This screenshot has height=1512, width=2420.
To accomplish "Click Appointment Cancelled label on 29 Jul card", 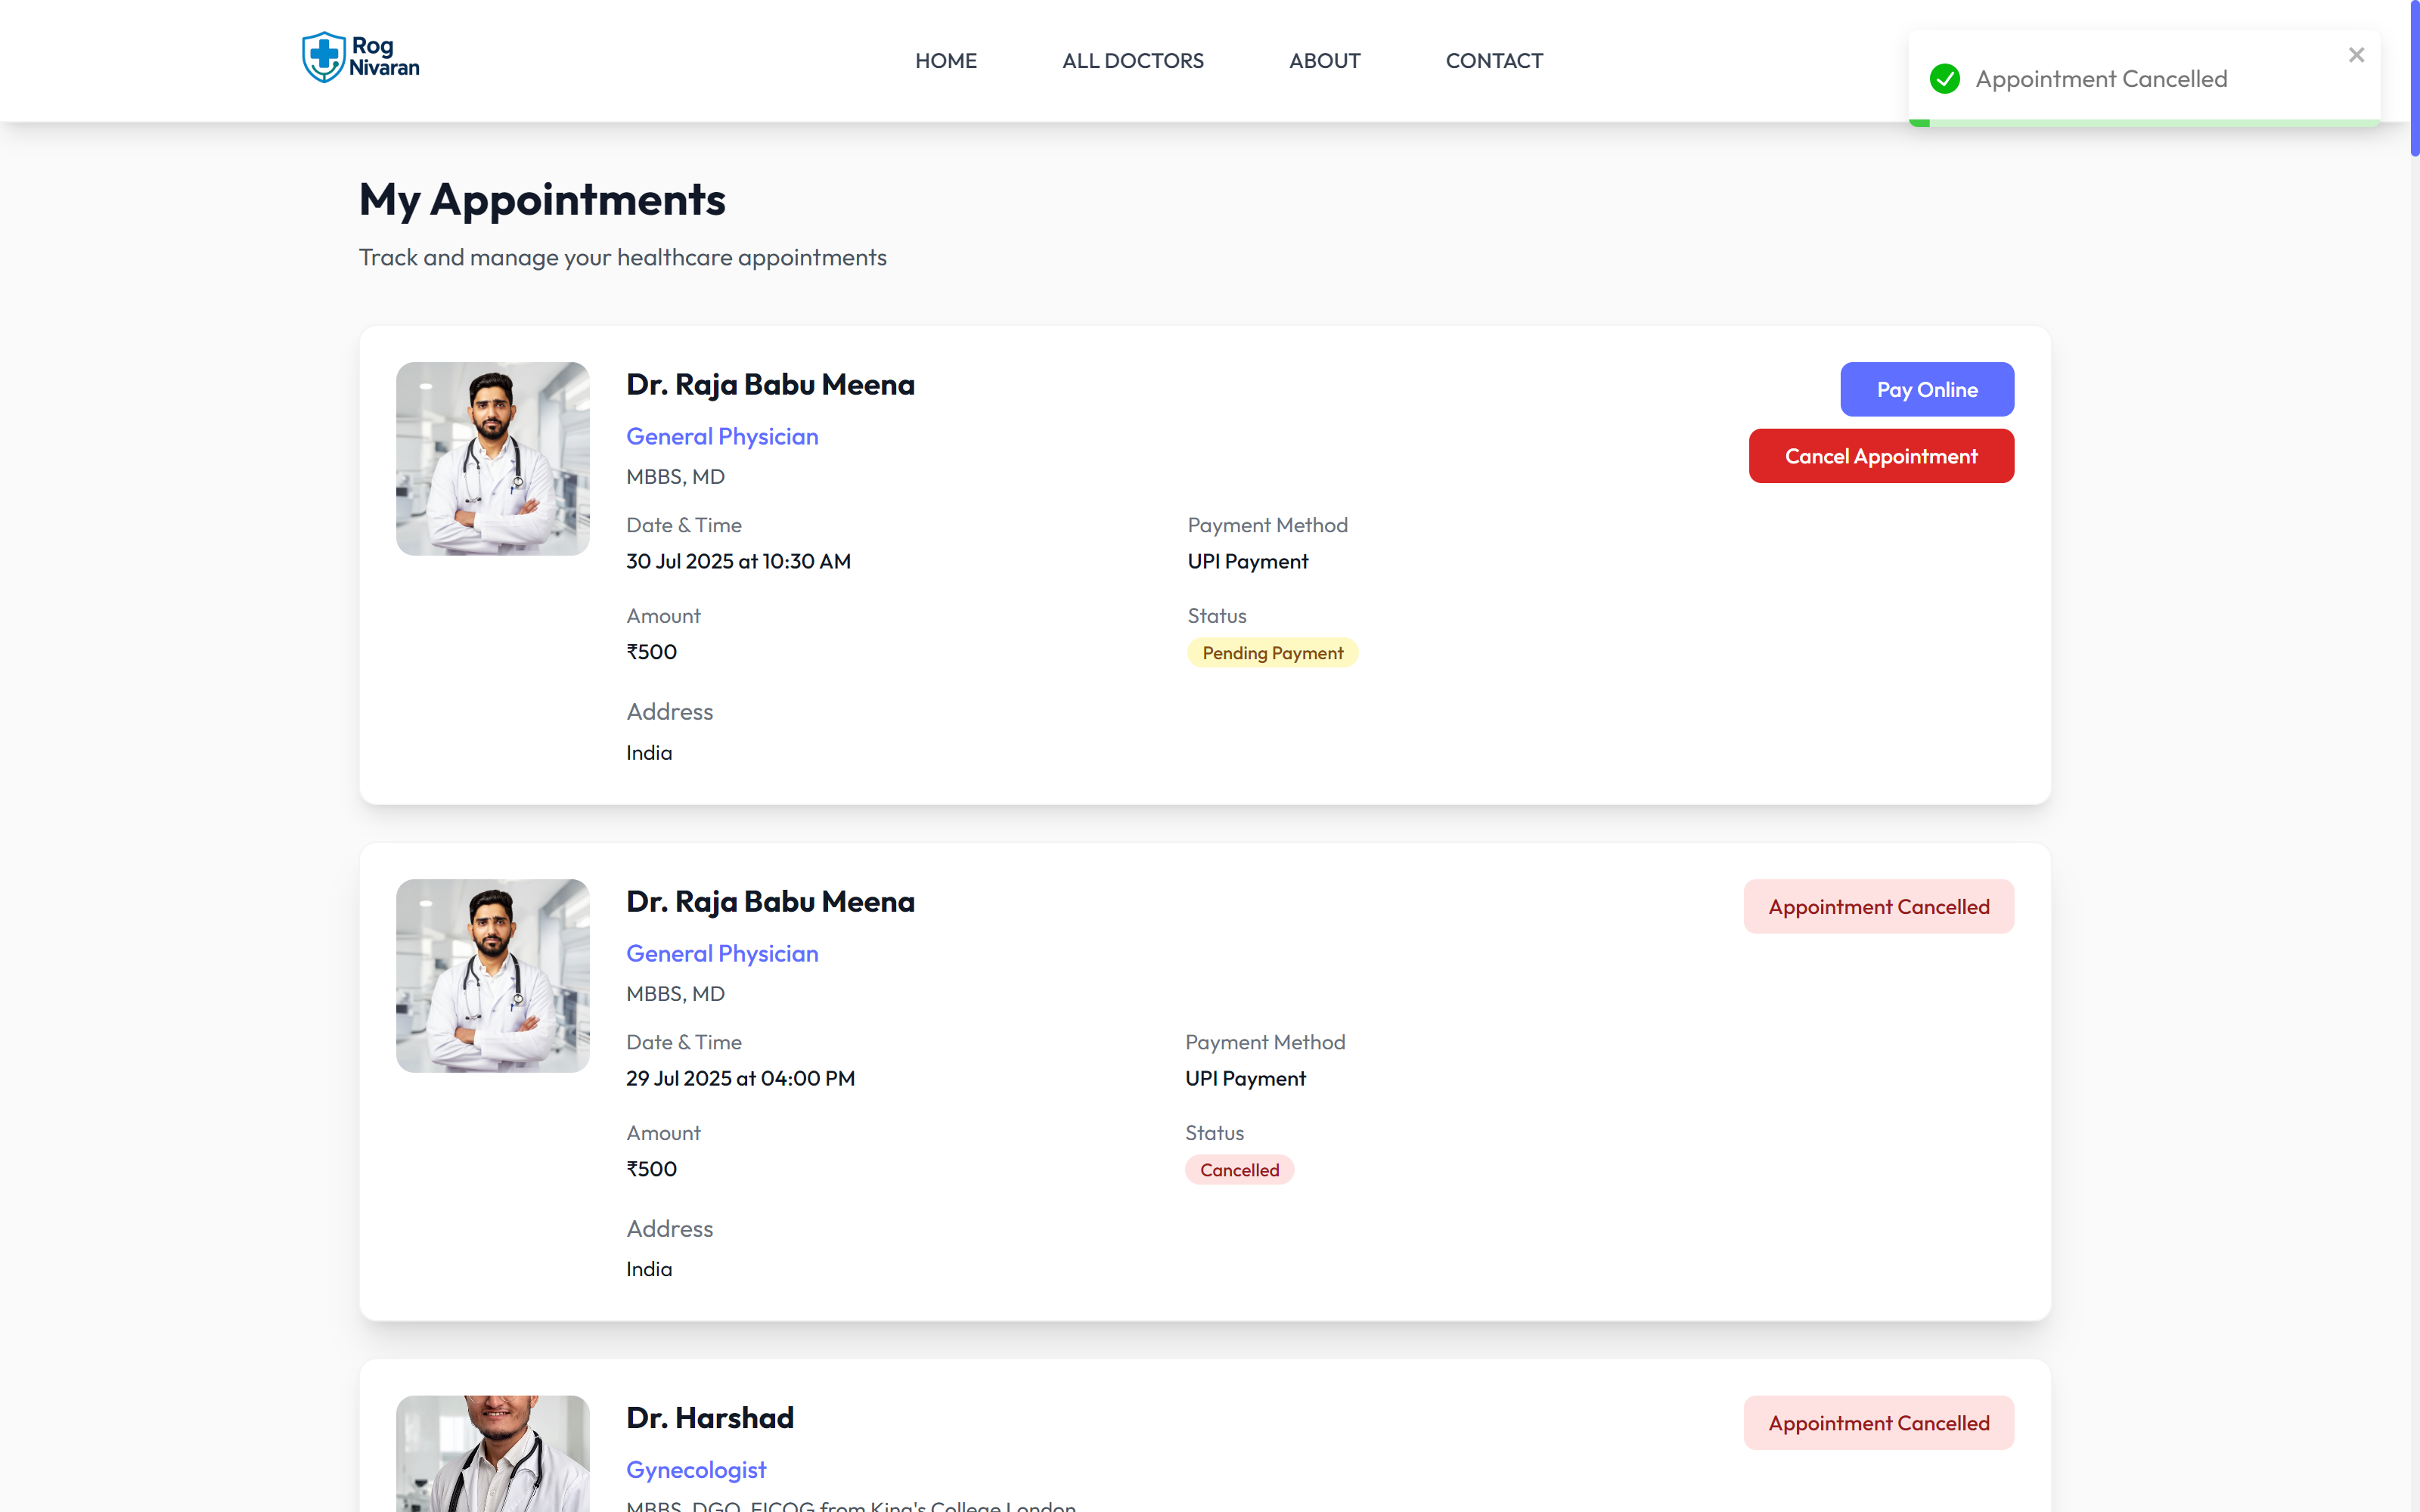I will point(1878,907).
